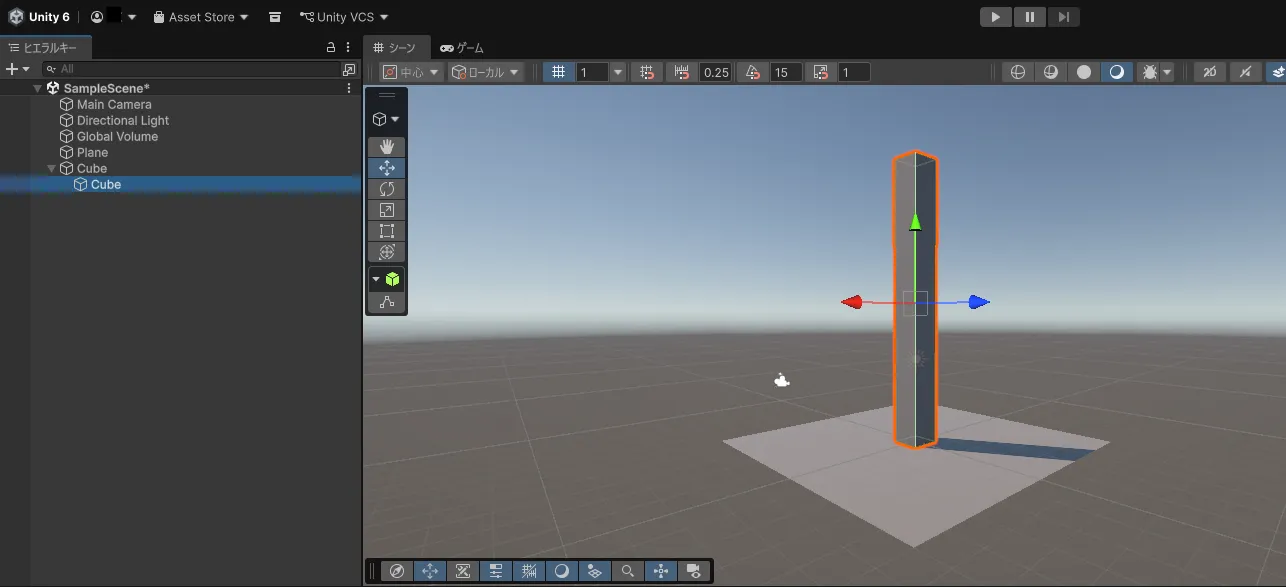1286x587 pixels.
Task: Open the Unity VCS dropdown
Action: tap(344, 17)
